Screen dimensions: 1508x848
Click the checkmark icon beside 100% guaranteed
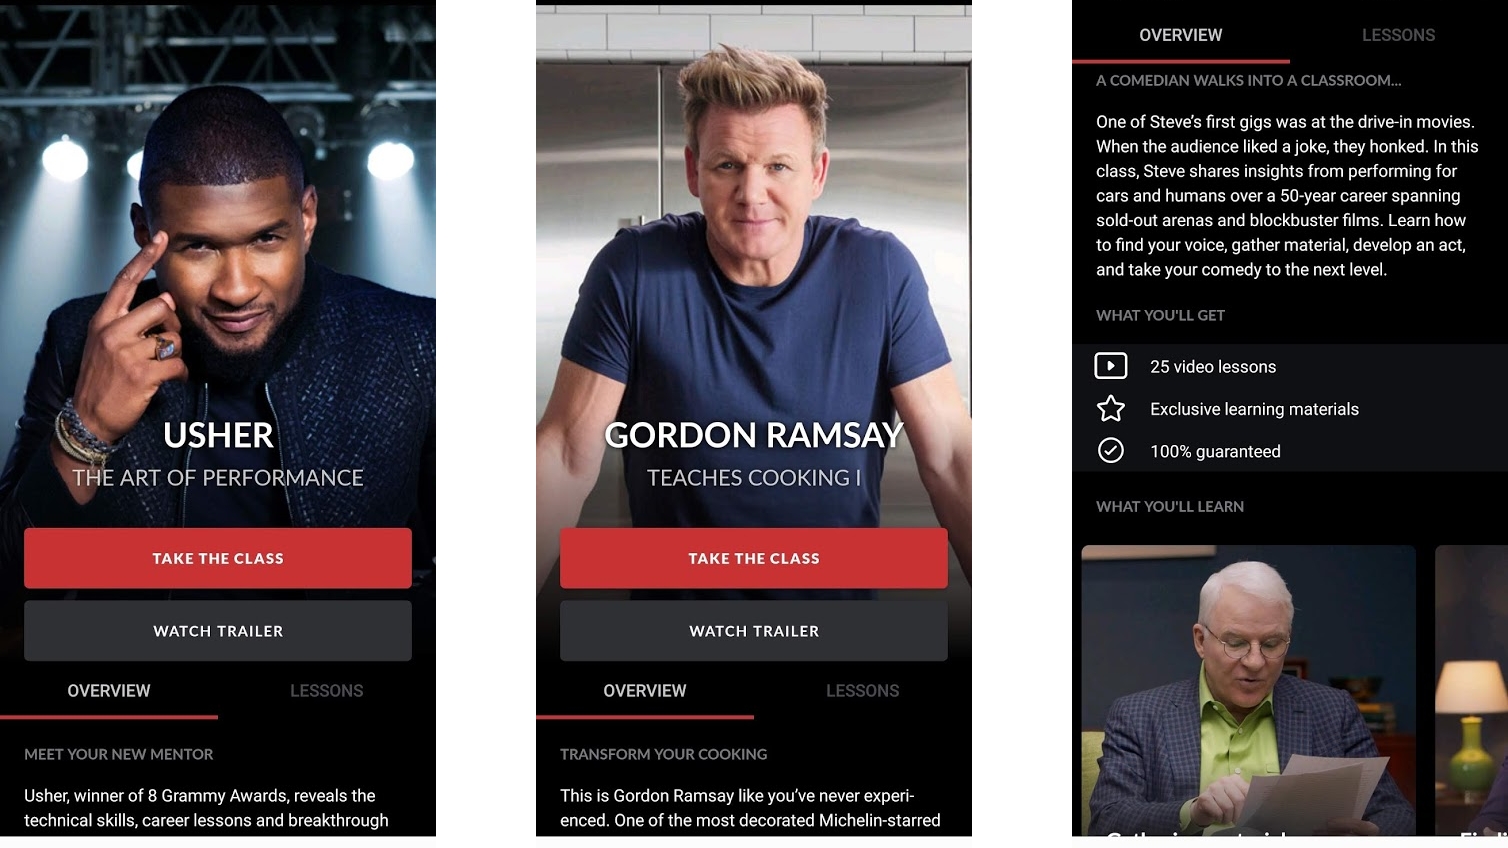pos(1110,450)
